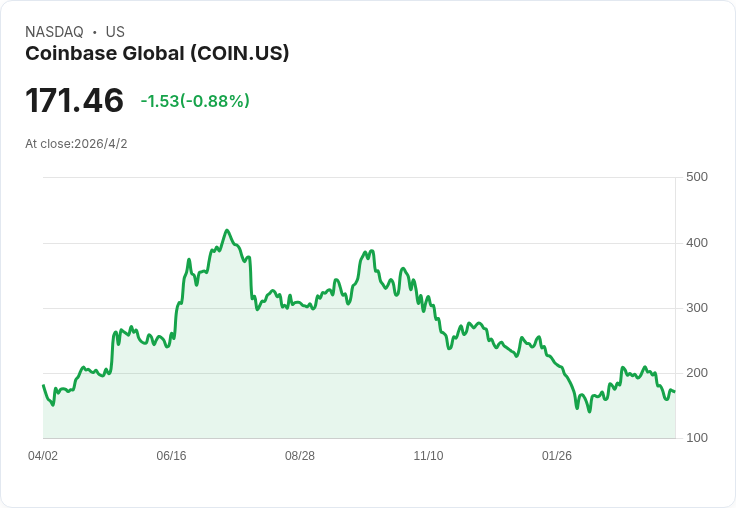Image resolution: width=736 pixels, height=508 pixels.
Task: Click the 200 price axis label
Action: click(x=697, y=373)
